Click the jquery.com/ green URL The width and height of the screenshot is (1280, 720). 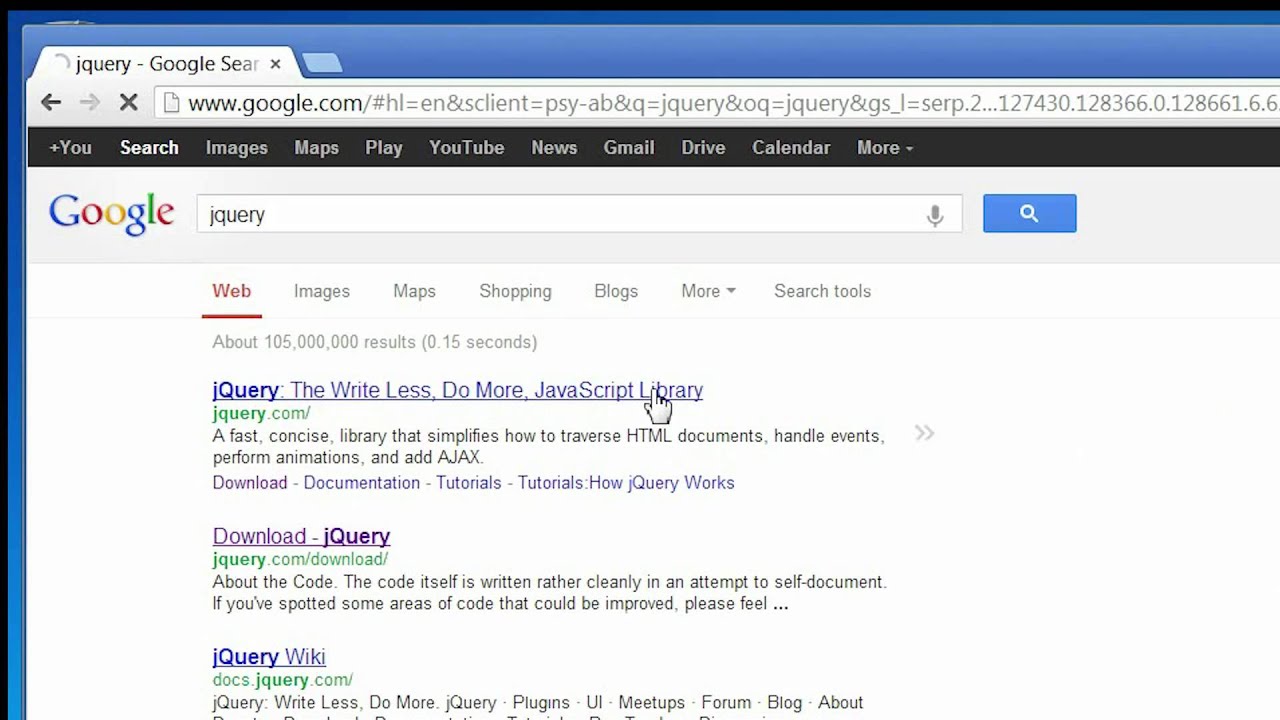click(x=261, y=414)
